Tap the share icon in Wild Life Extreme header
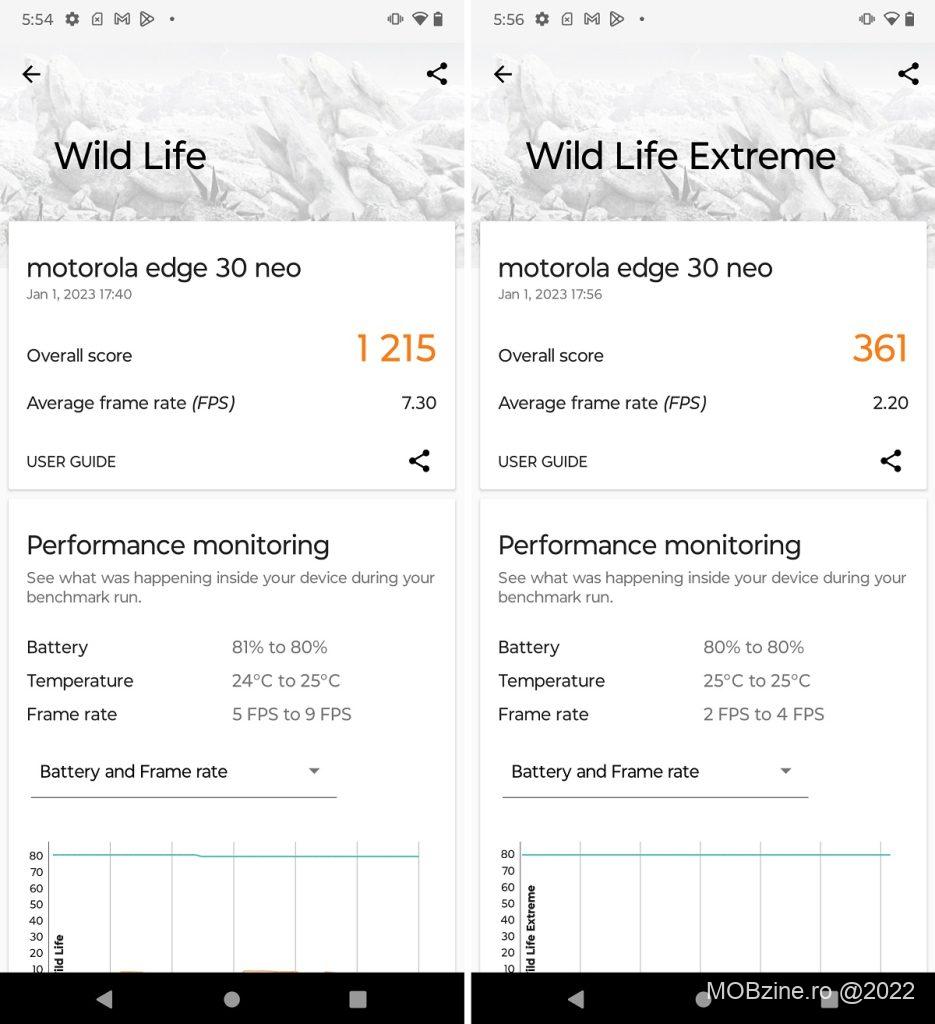The width and height of the screenshot is (935, 1024). 908,73
